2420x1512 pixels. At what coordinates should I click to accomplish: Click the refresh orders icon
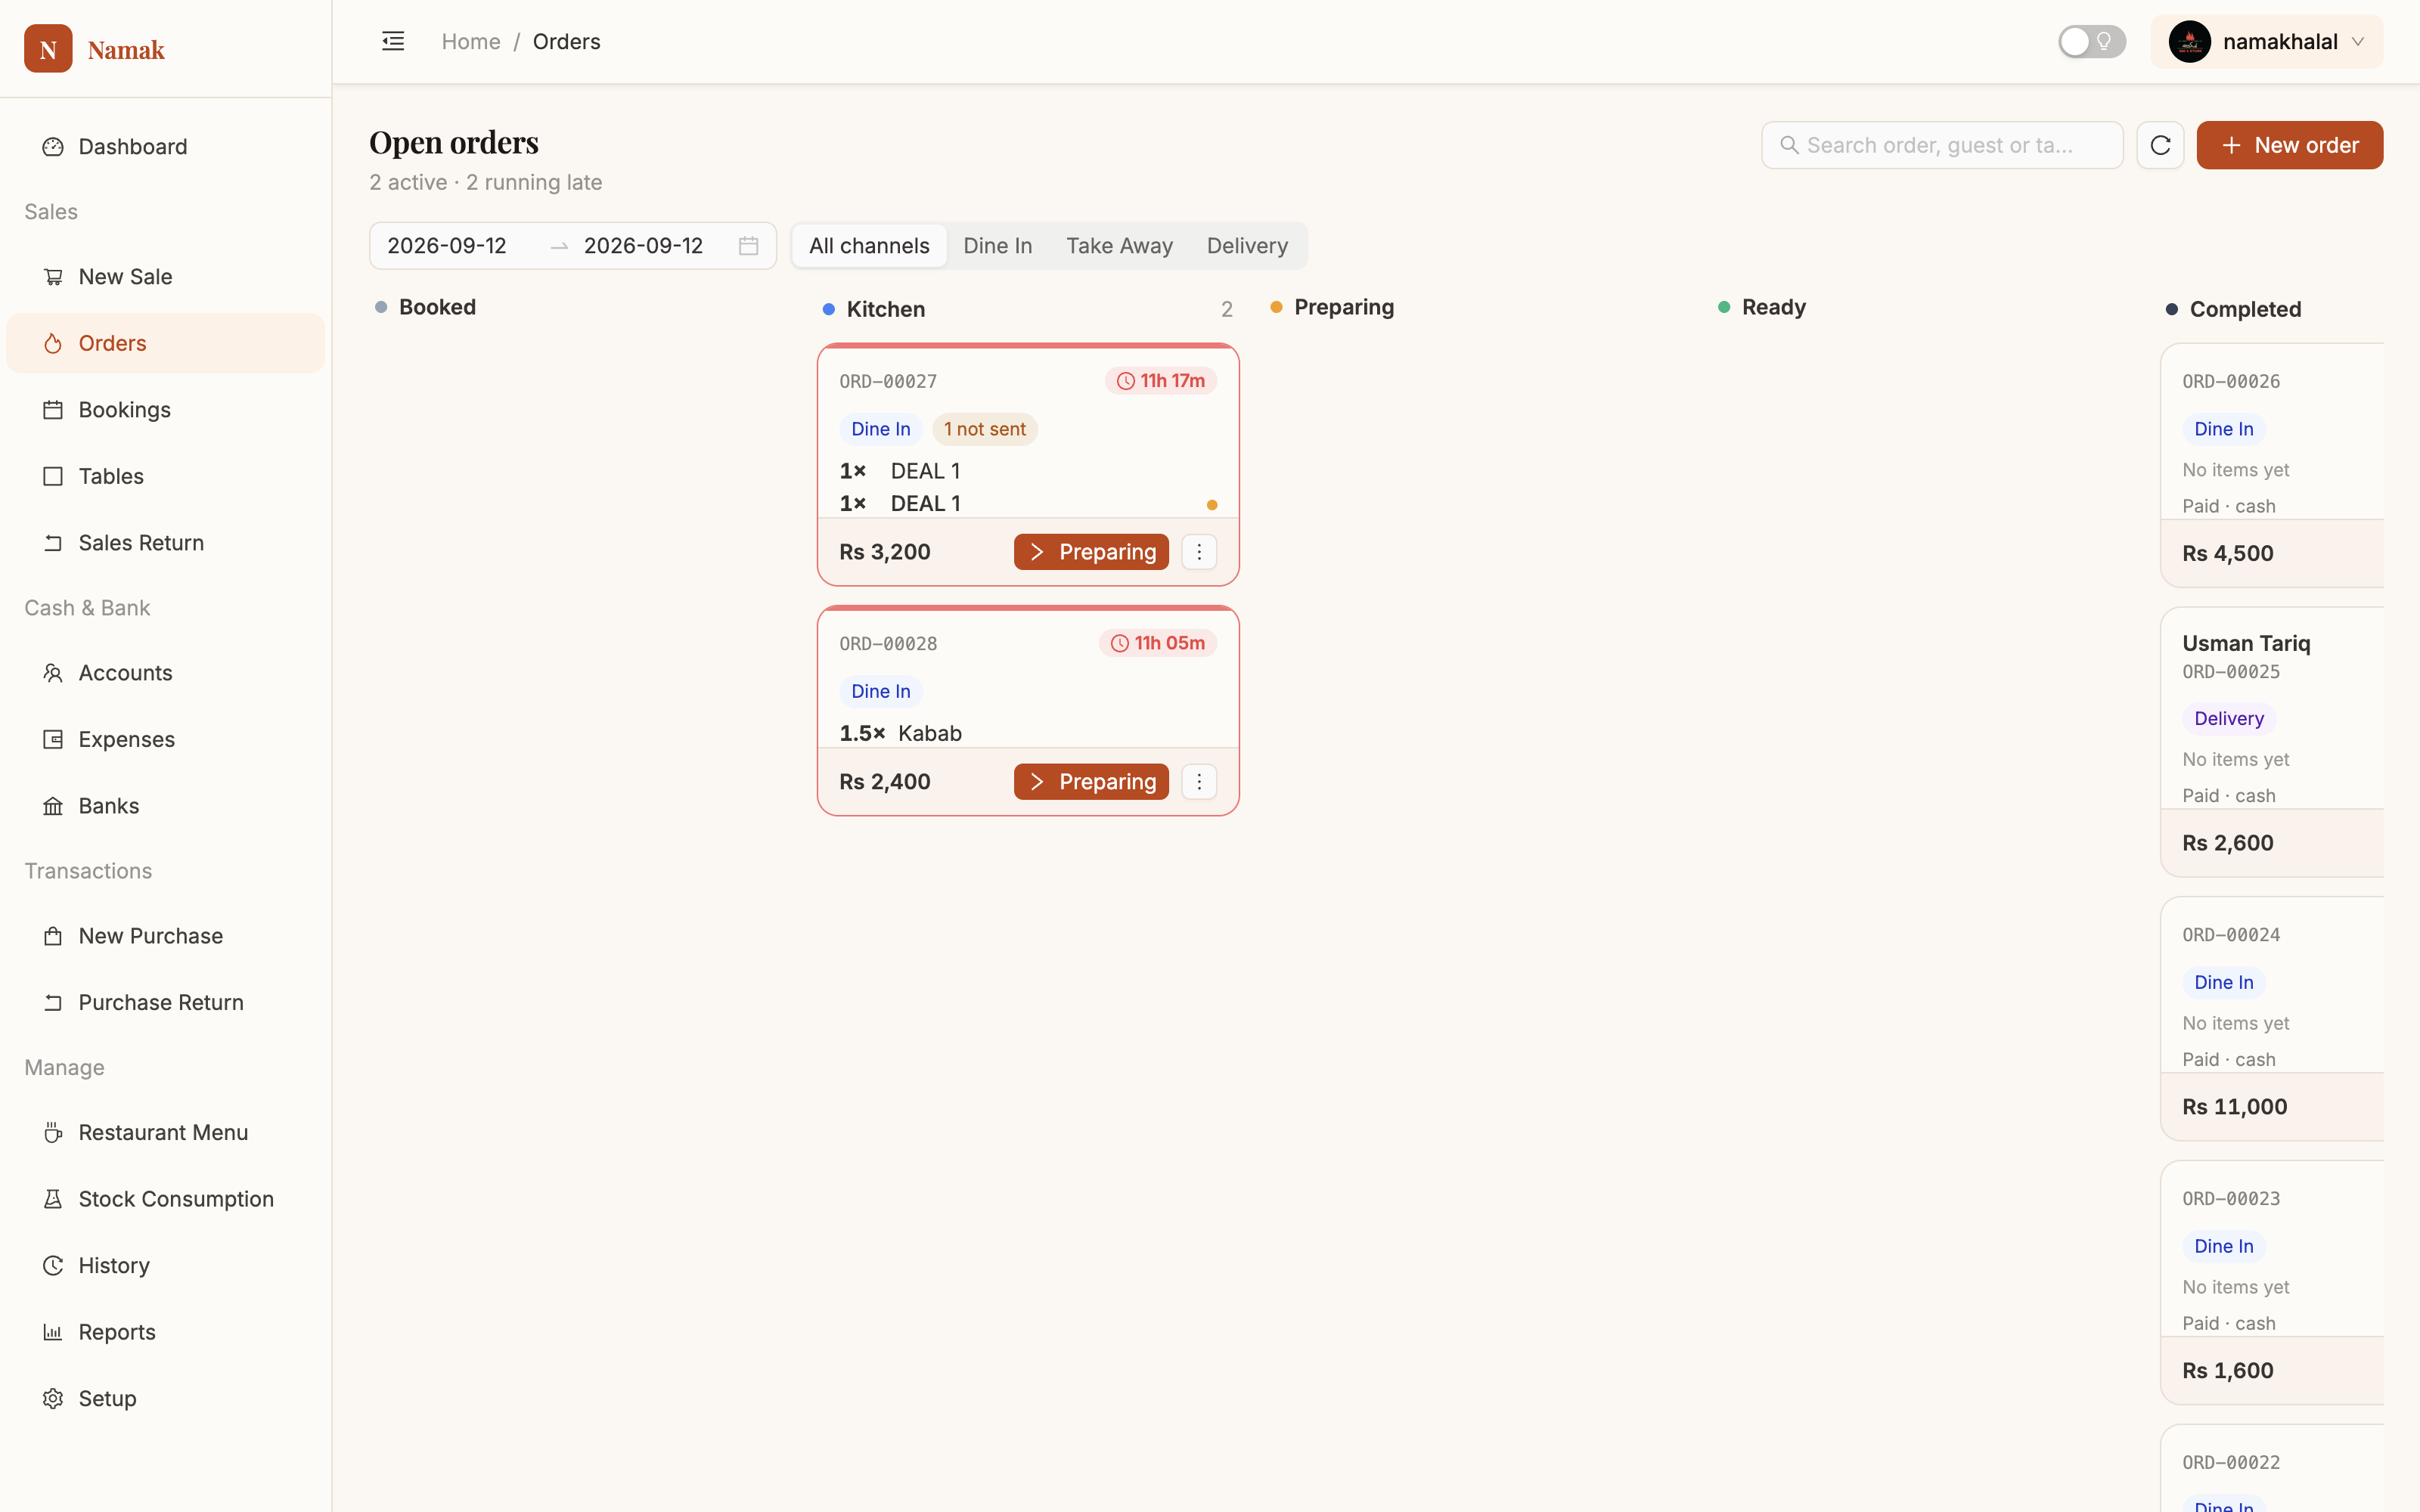click(2160, 145)
